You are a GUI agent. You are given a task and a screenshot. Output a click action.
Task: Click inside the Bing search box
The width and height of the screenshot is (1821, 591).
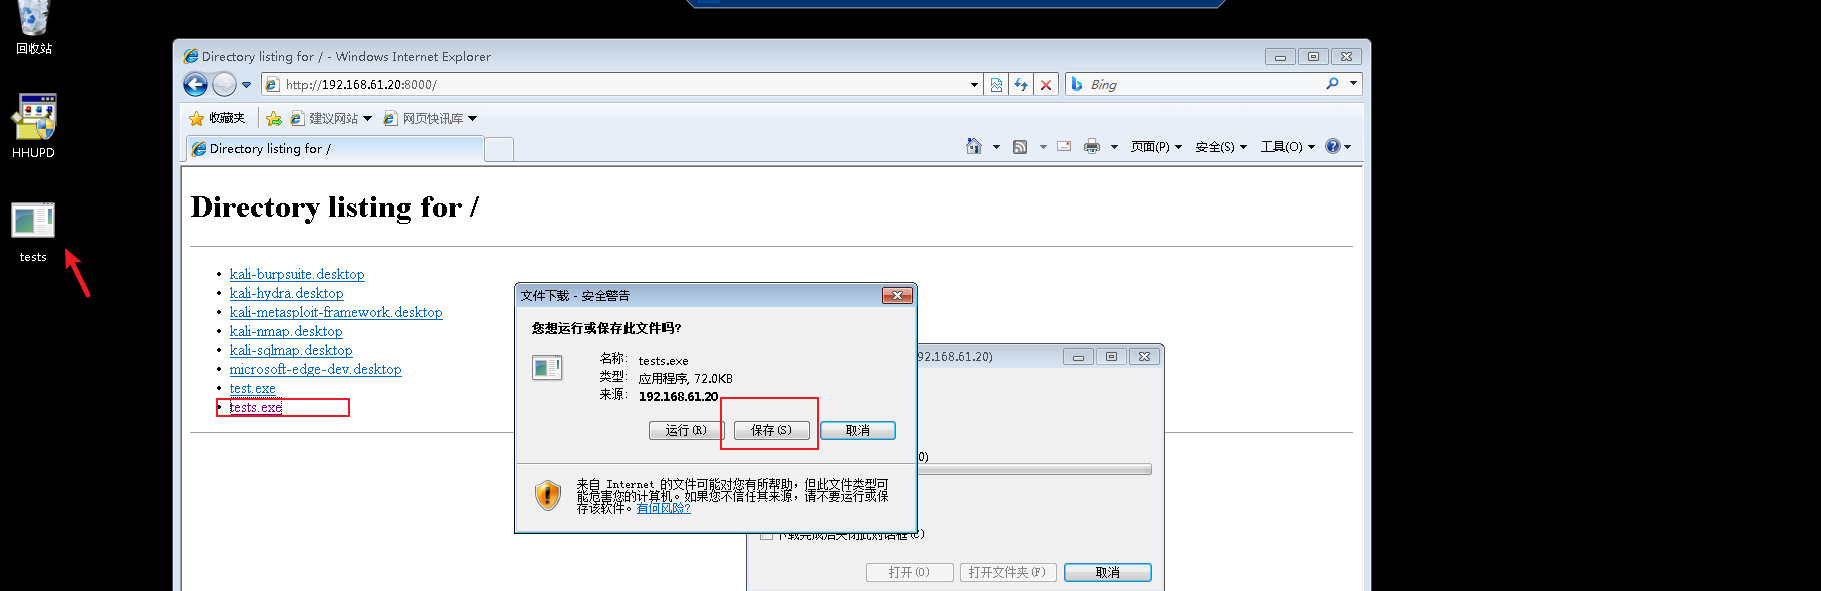pyautogui.click(x=1200, y=85)
